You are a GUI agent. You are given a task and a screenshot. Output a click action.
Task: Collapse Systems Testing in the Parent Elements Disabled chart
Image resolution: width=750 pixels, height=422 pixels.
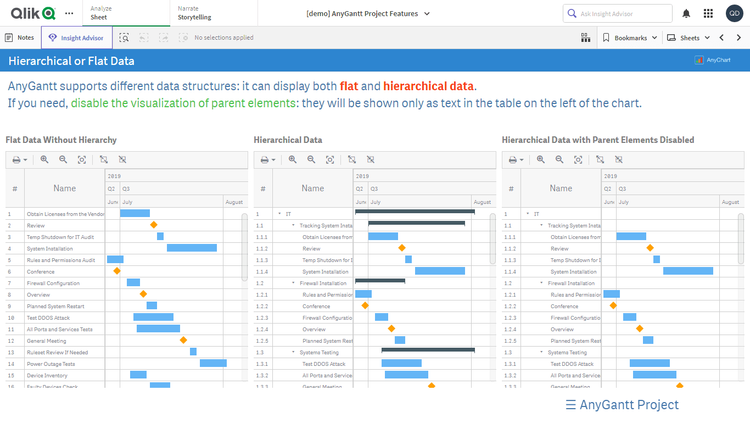click(541, 352)
